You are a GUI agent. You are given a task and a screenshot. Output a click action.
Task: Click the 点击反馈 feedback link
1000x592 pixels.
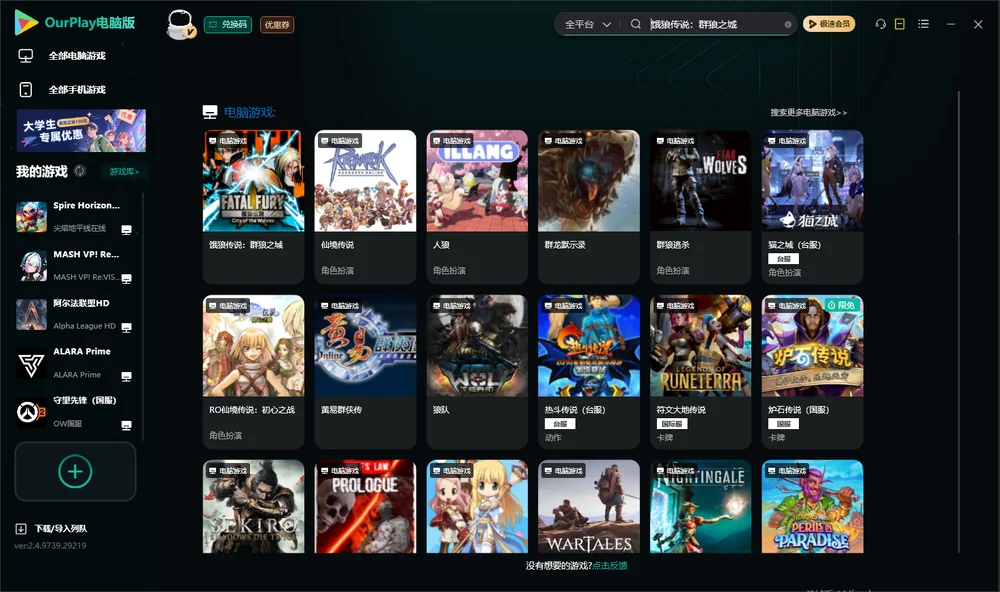(x=610, y=565)
